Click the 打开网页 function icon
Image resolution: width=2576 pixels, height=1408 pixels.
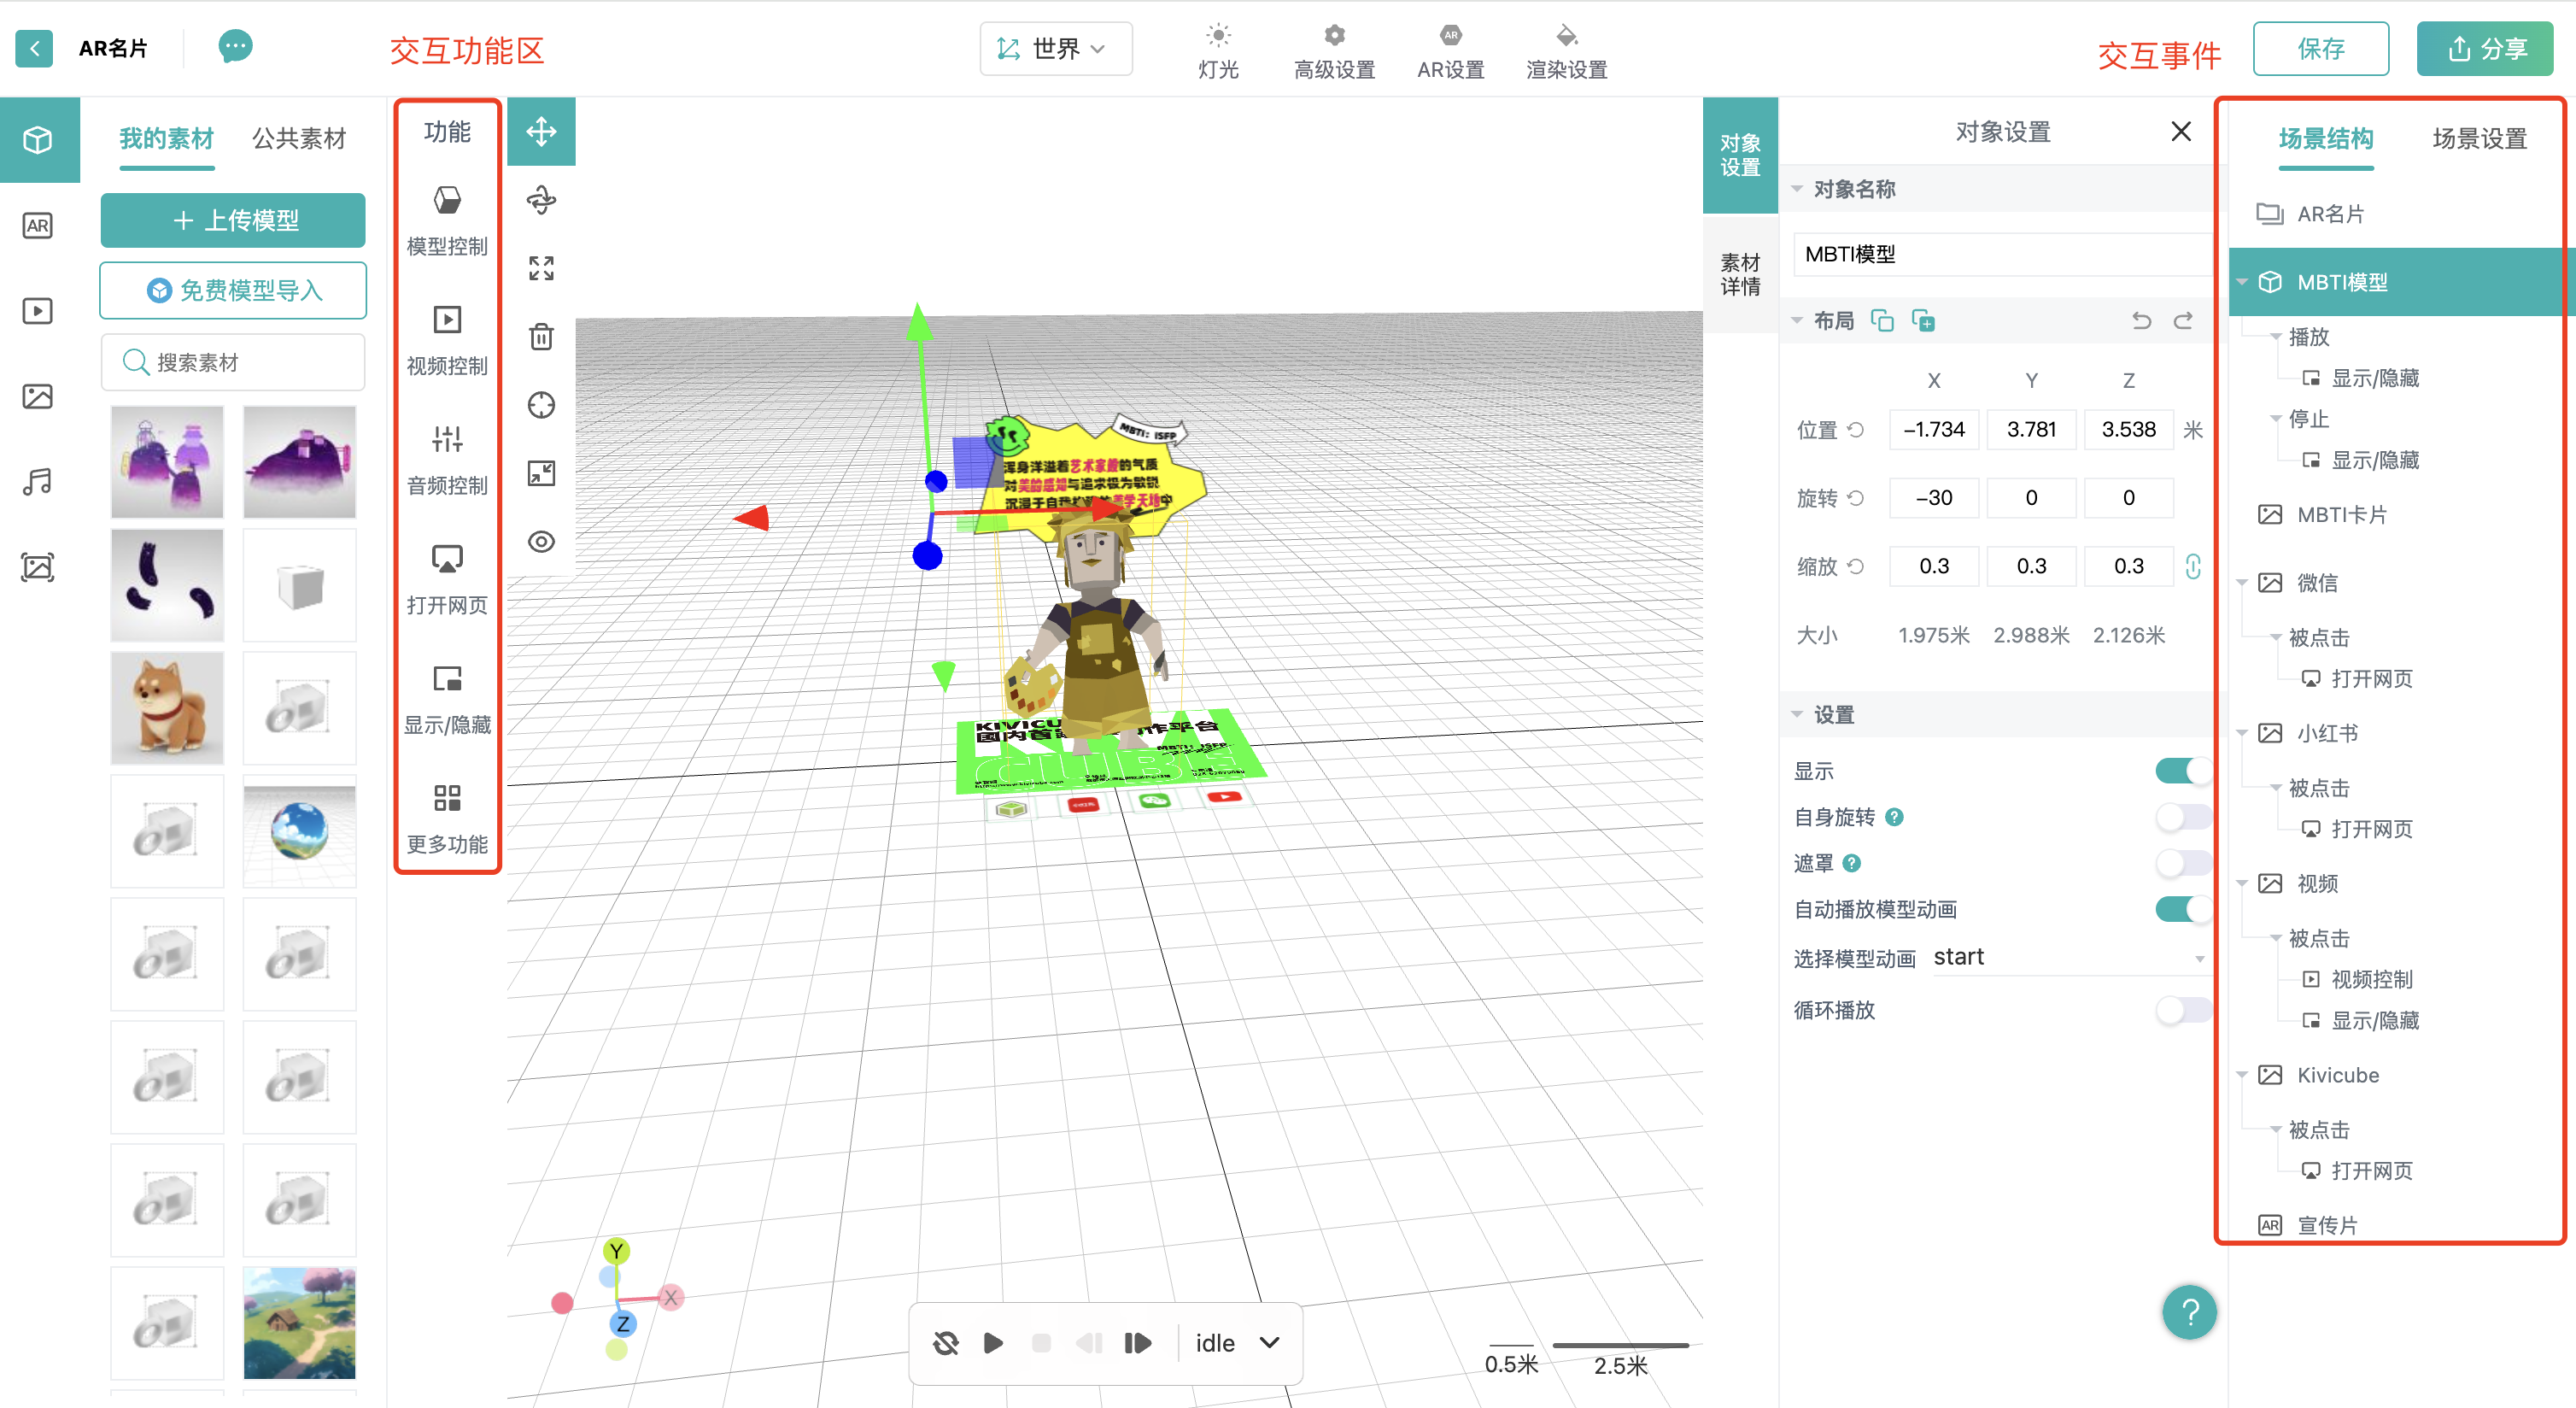point(447,559)
